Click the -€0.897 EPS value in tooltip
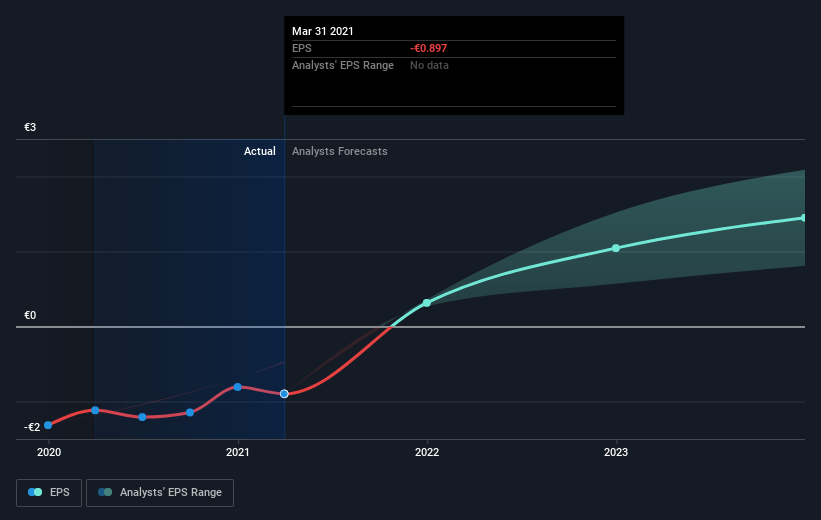 428,48
